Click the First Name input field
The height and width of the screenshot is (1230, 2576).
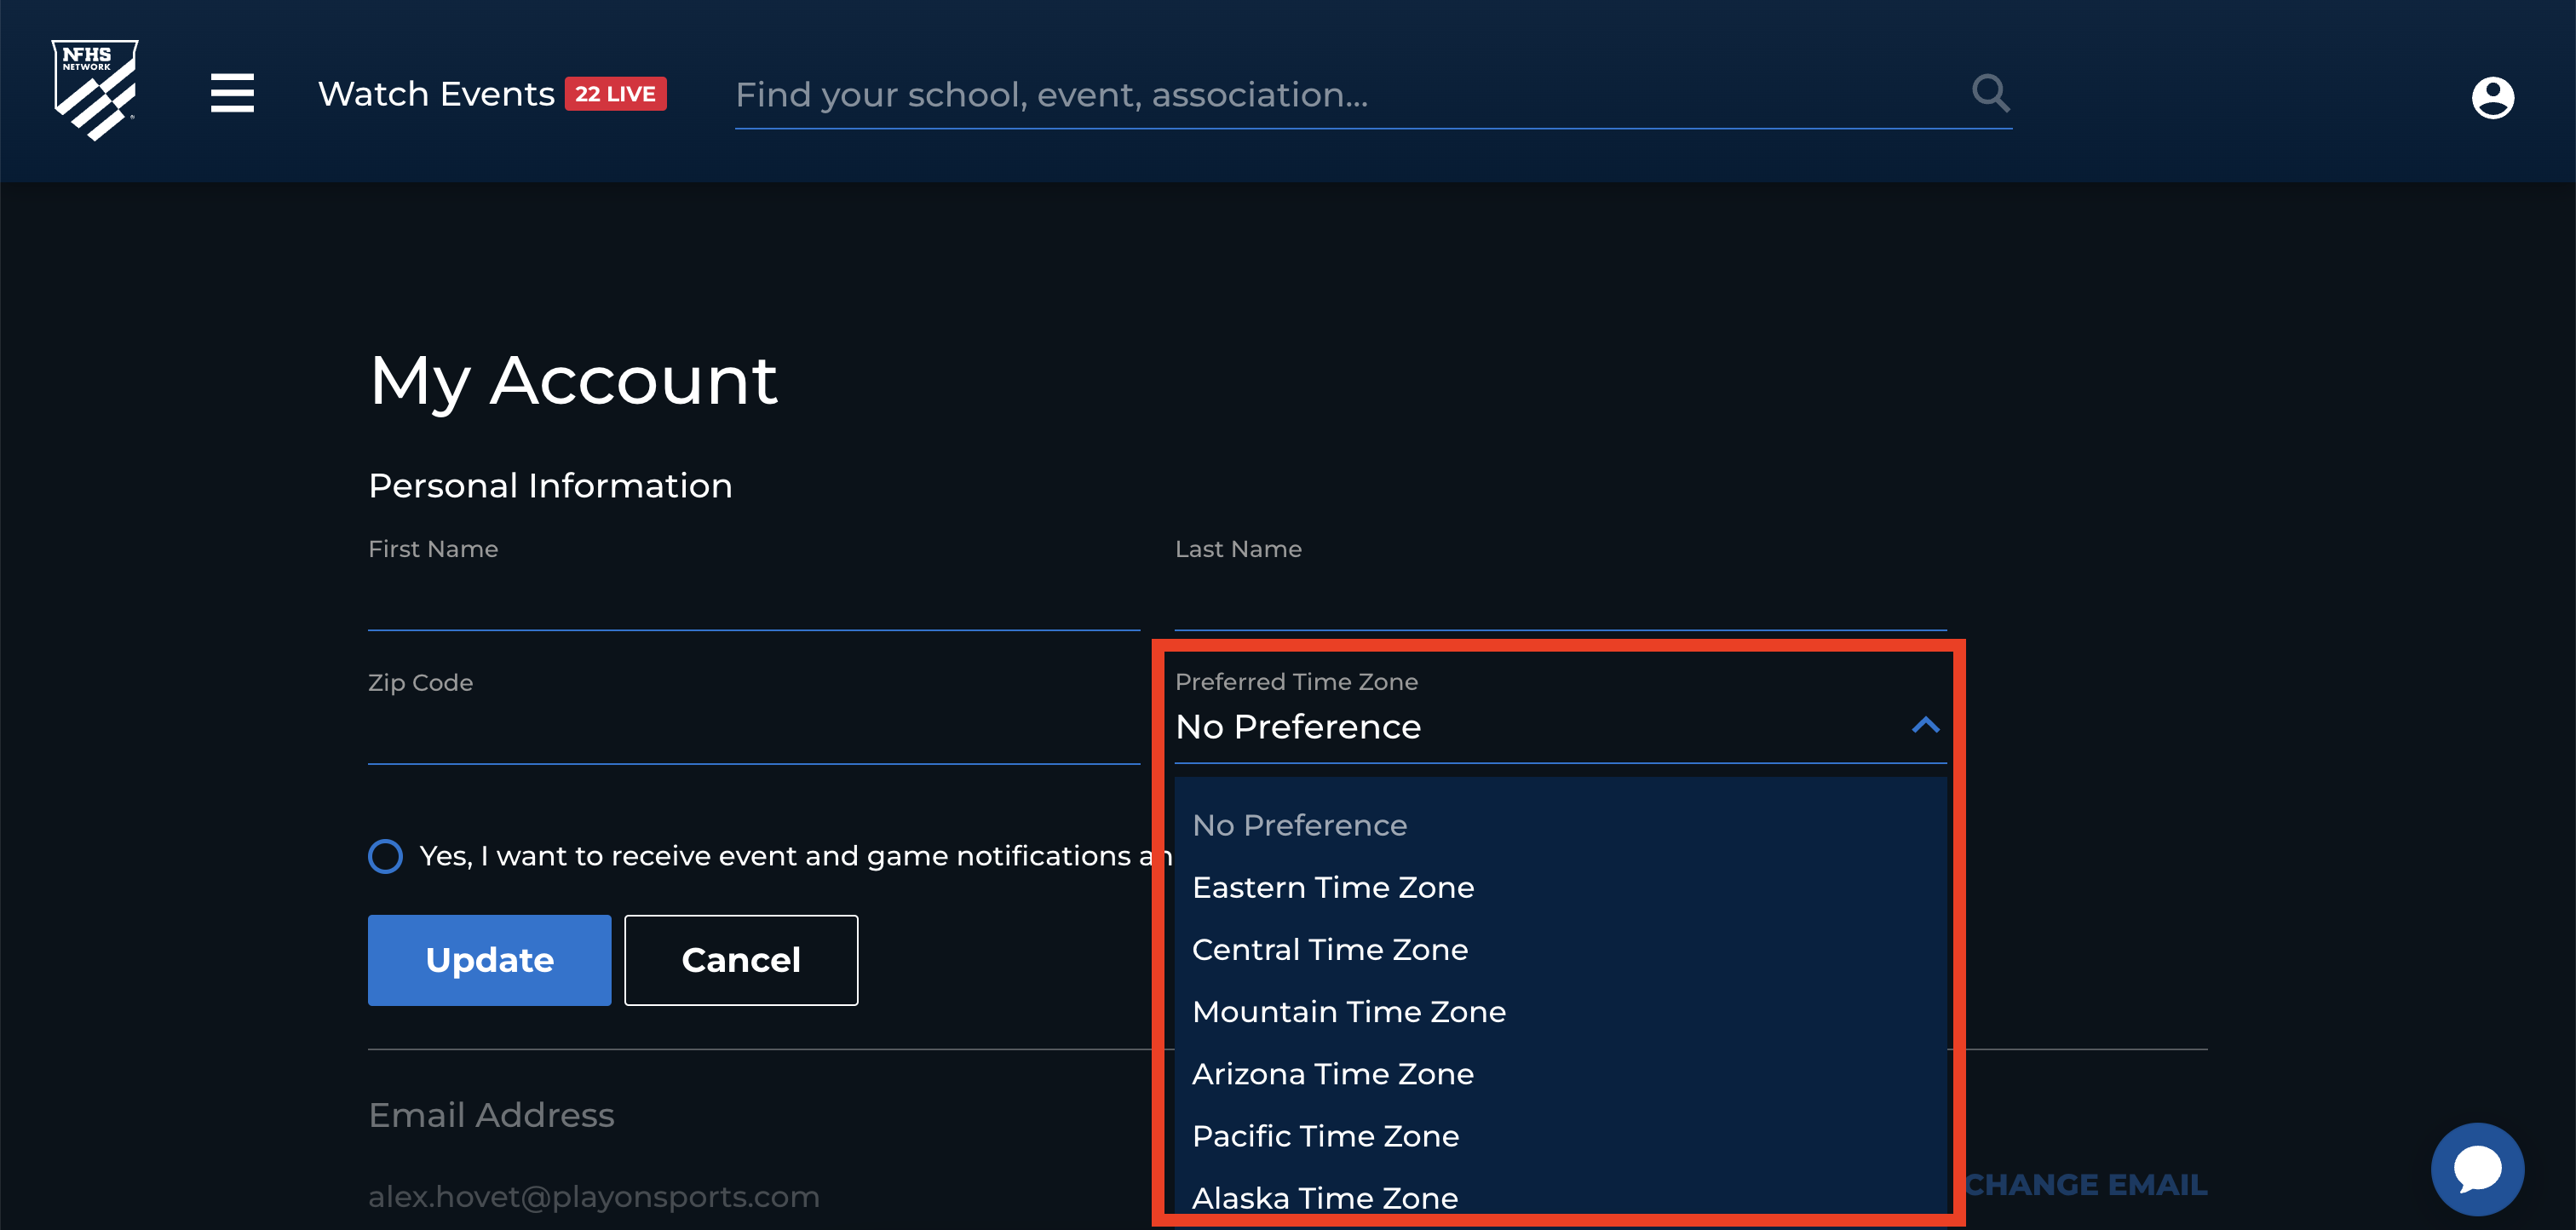coord(753,601)
